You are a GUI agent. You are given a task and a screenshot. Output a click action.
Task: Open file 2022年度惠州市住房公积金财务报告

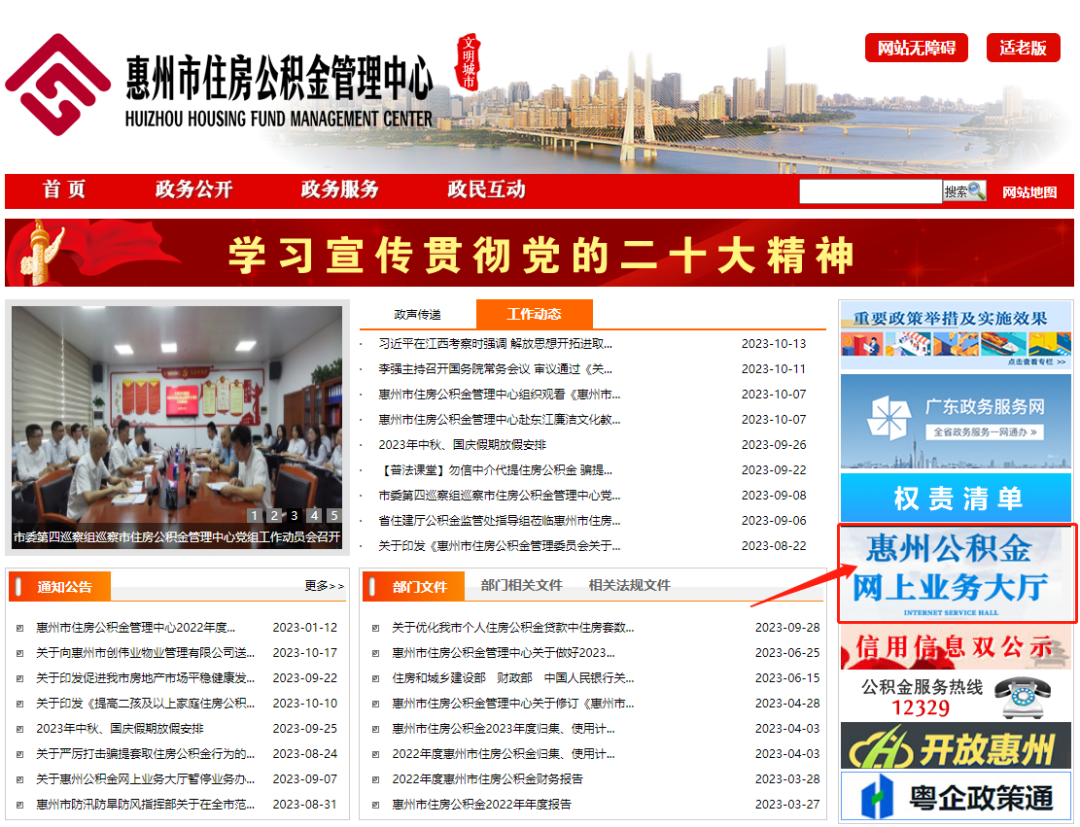click(487, 779)
